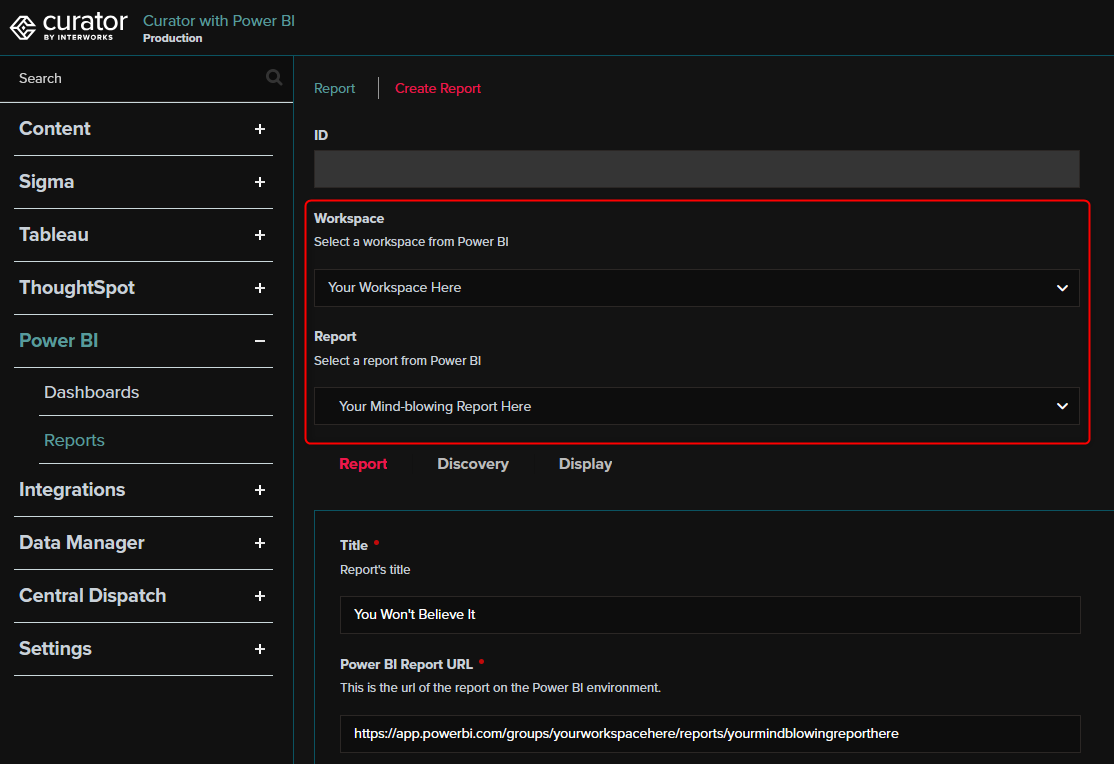
Task: Open the Content menu item
Action: pyautogui.click(x=55, y=129)
